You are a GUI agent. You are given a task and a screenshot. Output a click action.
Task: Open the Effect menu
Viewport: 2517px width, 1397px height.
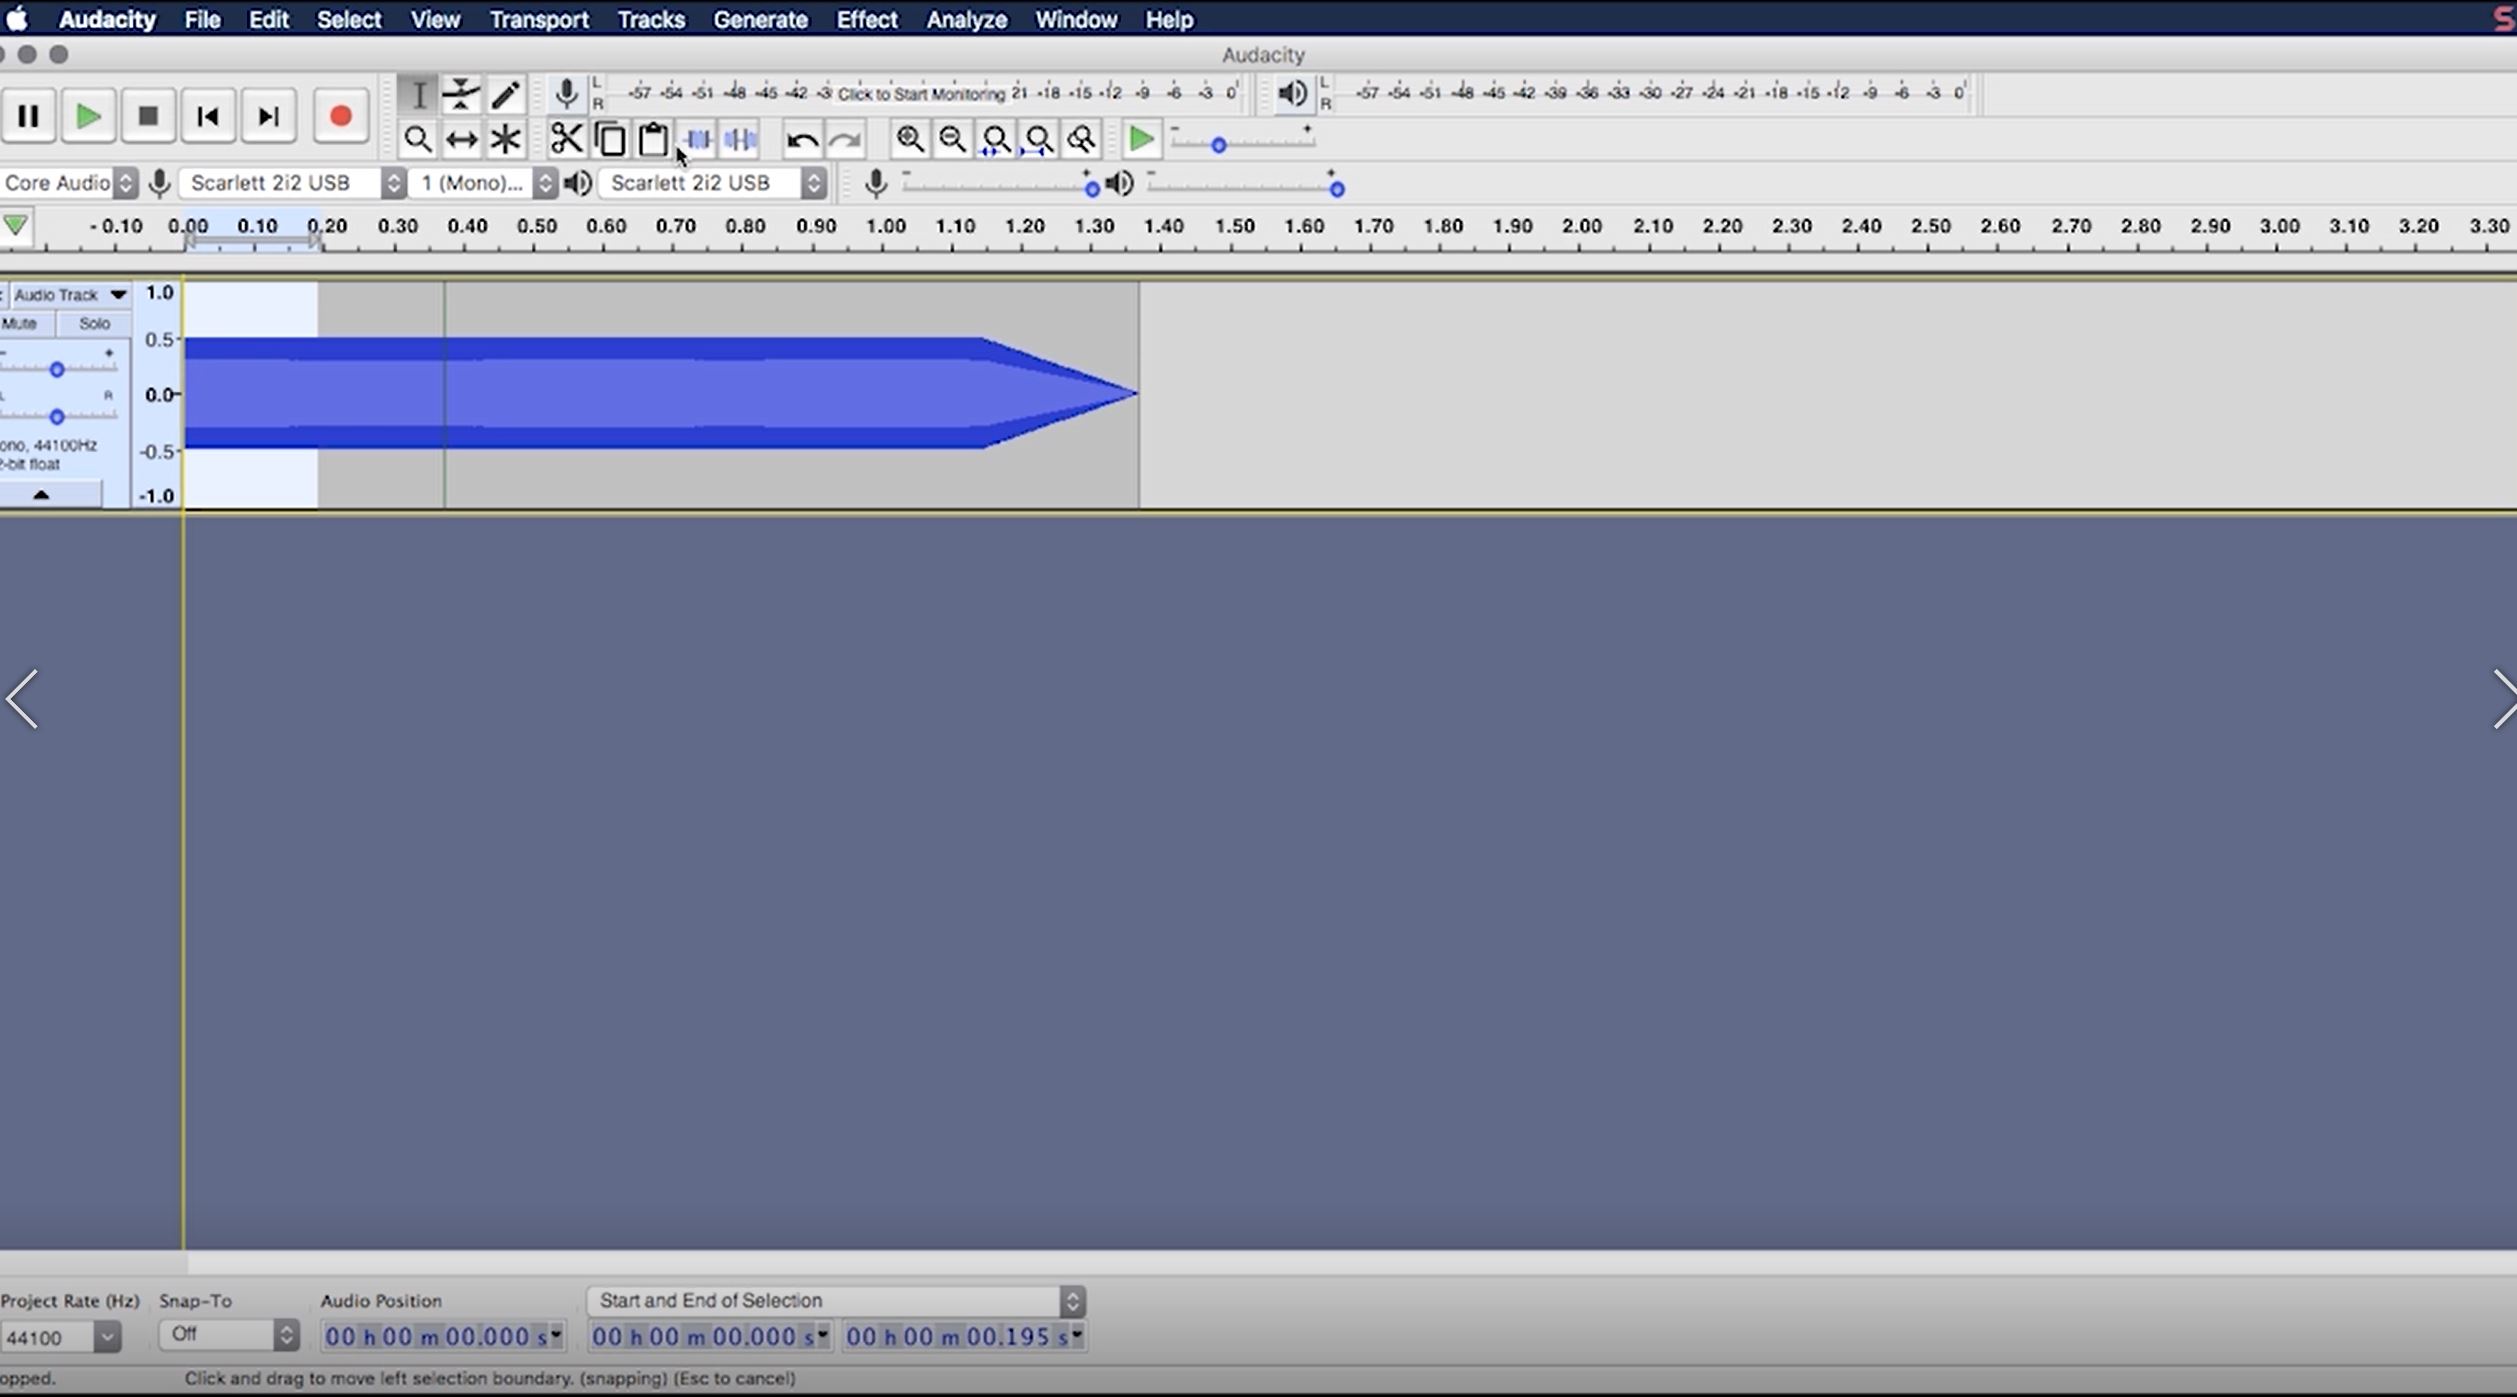click(866, 19)
